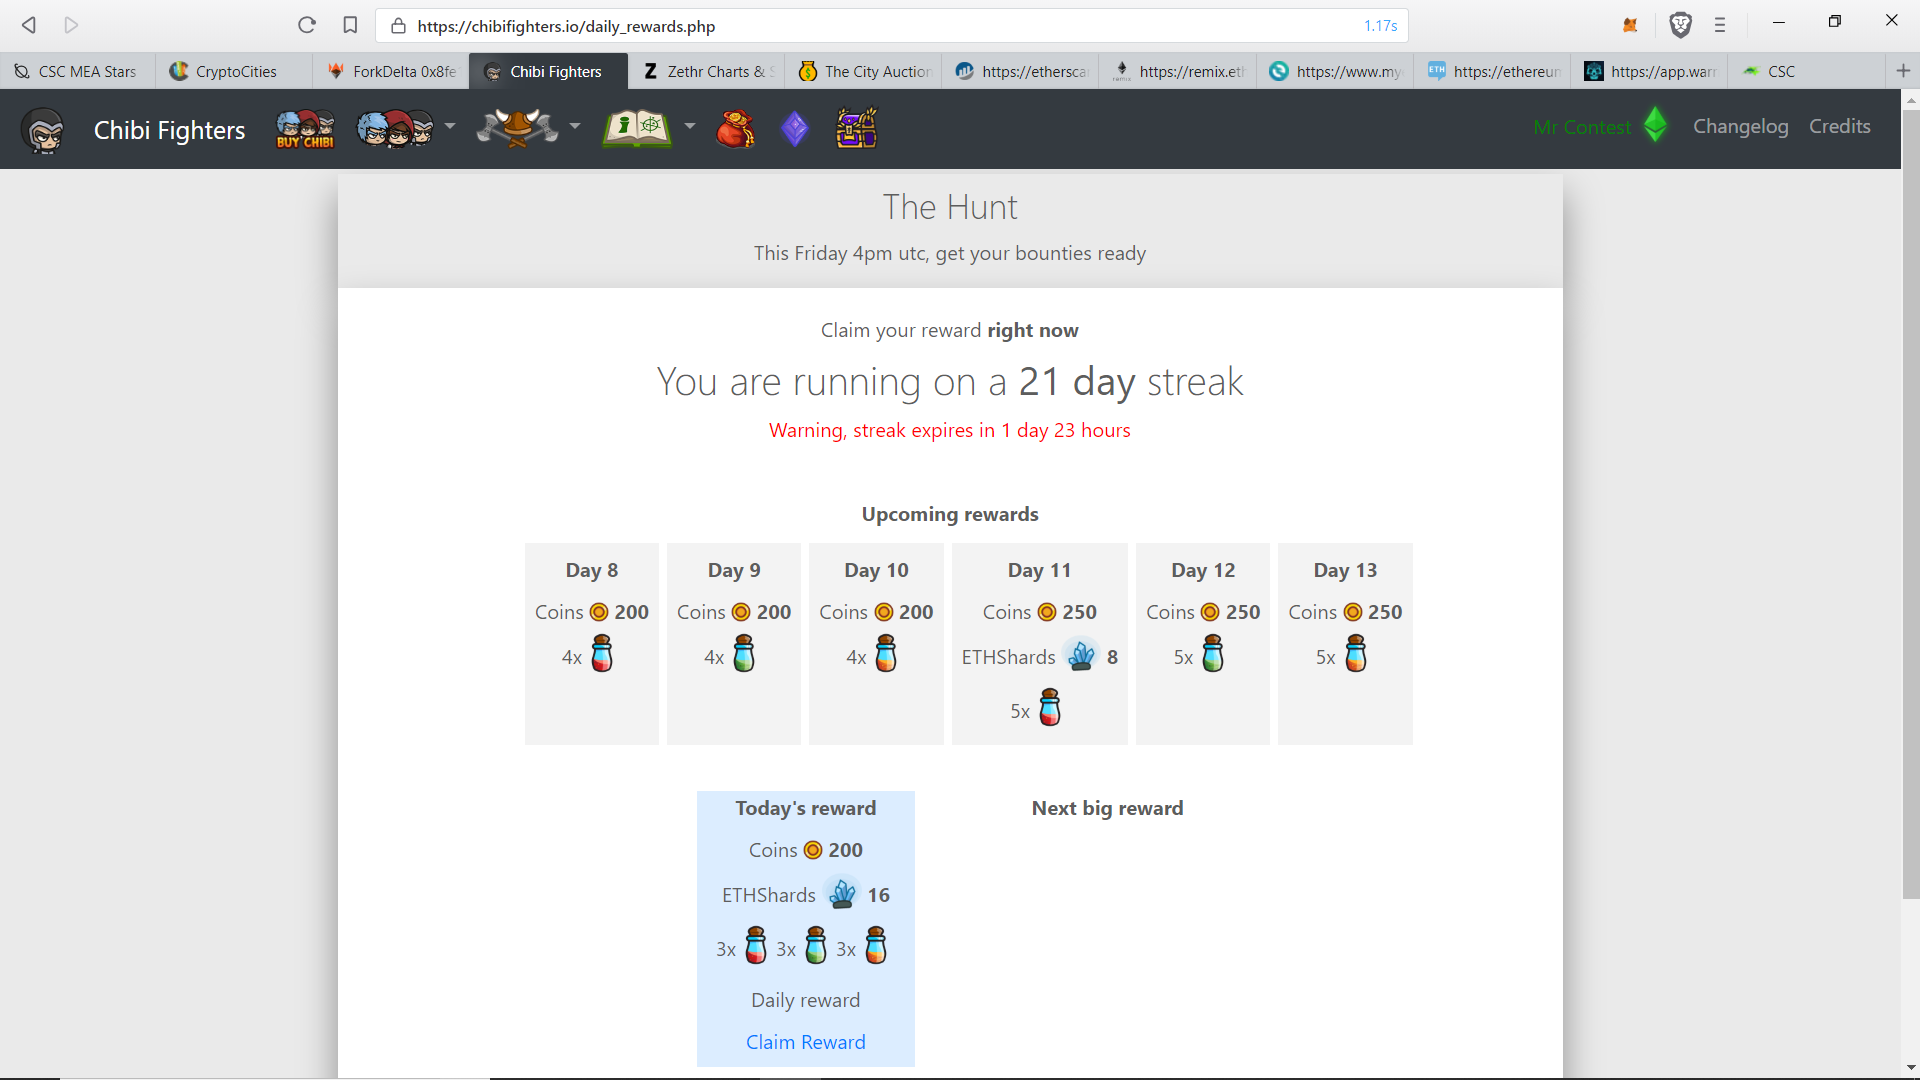Expand the chibi group dropdown arrow
This screenshot has width=1920, height=1080.
pos(450,126)
